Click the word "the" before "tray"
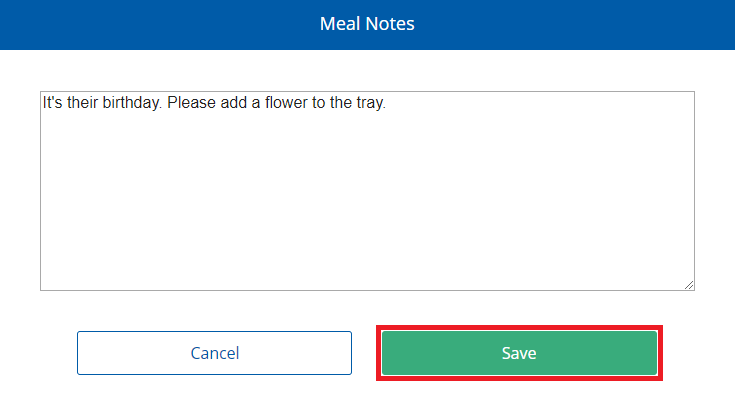This screenshot has height=414, width=735. 339,103
